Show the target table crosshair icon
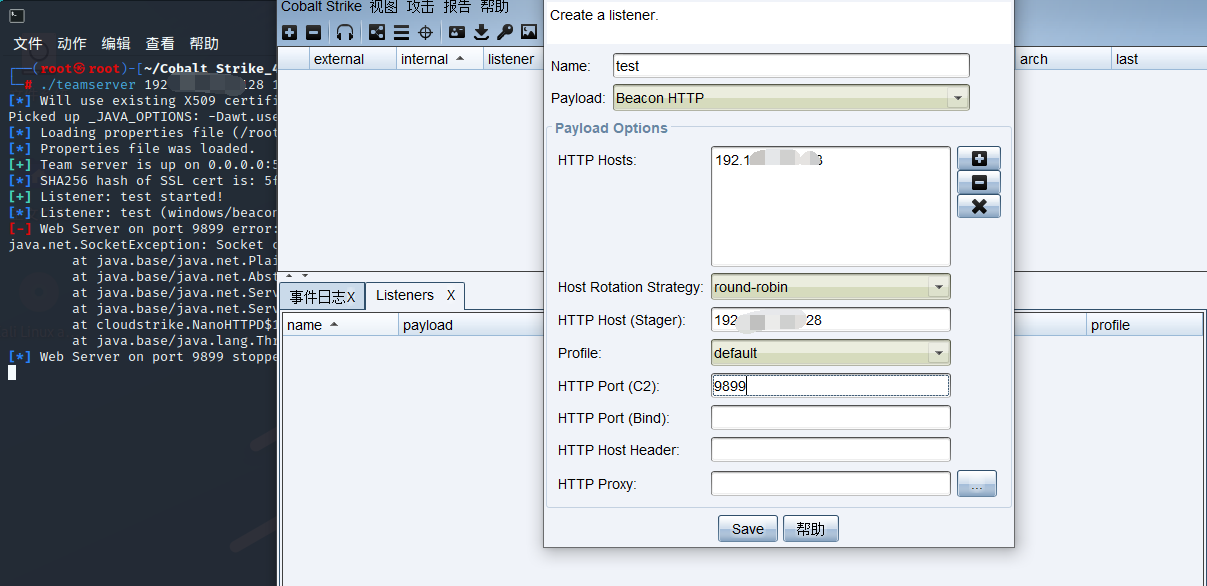This screenshot has height=586, width=1207. [x=425, y=32]
